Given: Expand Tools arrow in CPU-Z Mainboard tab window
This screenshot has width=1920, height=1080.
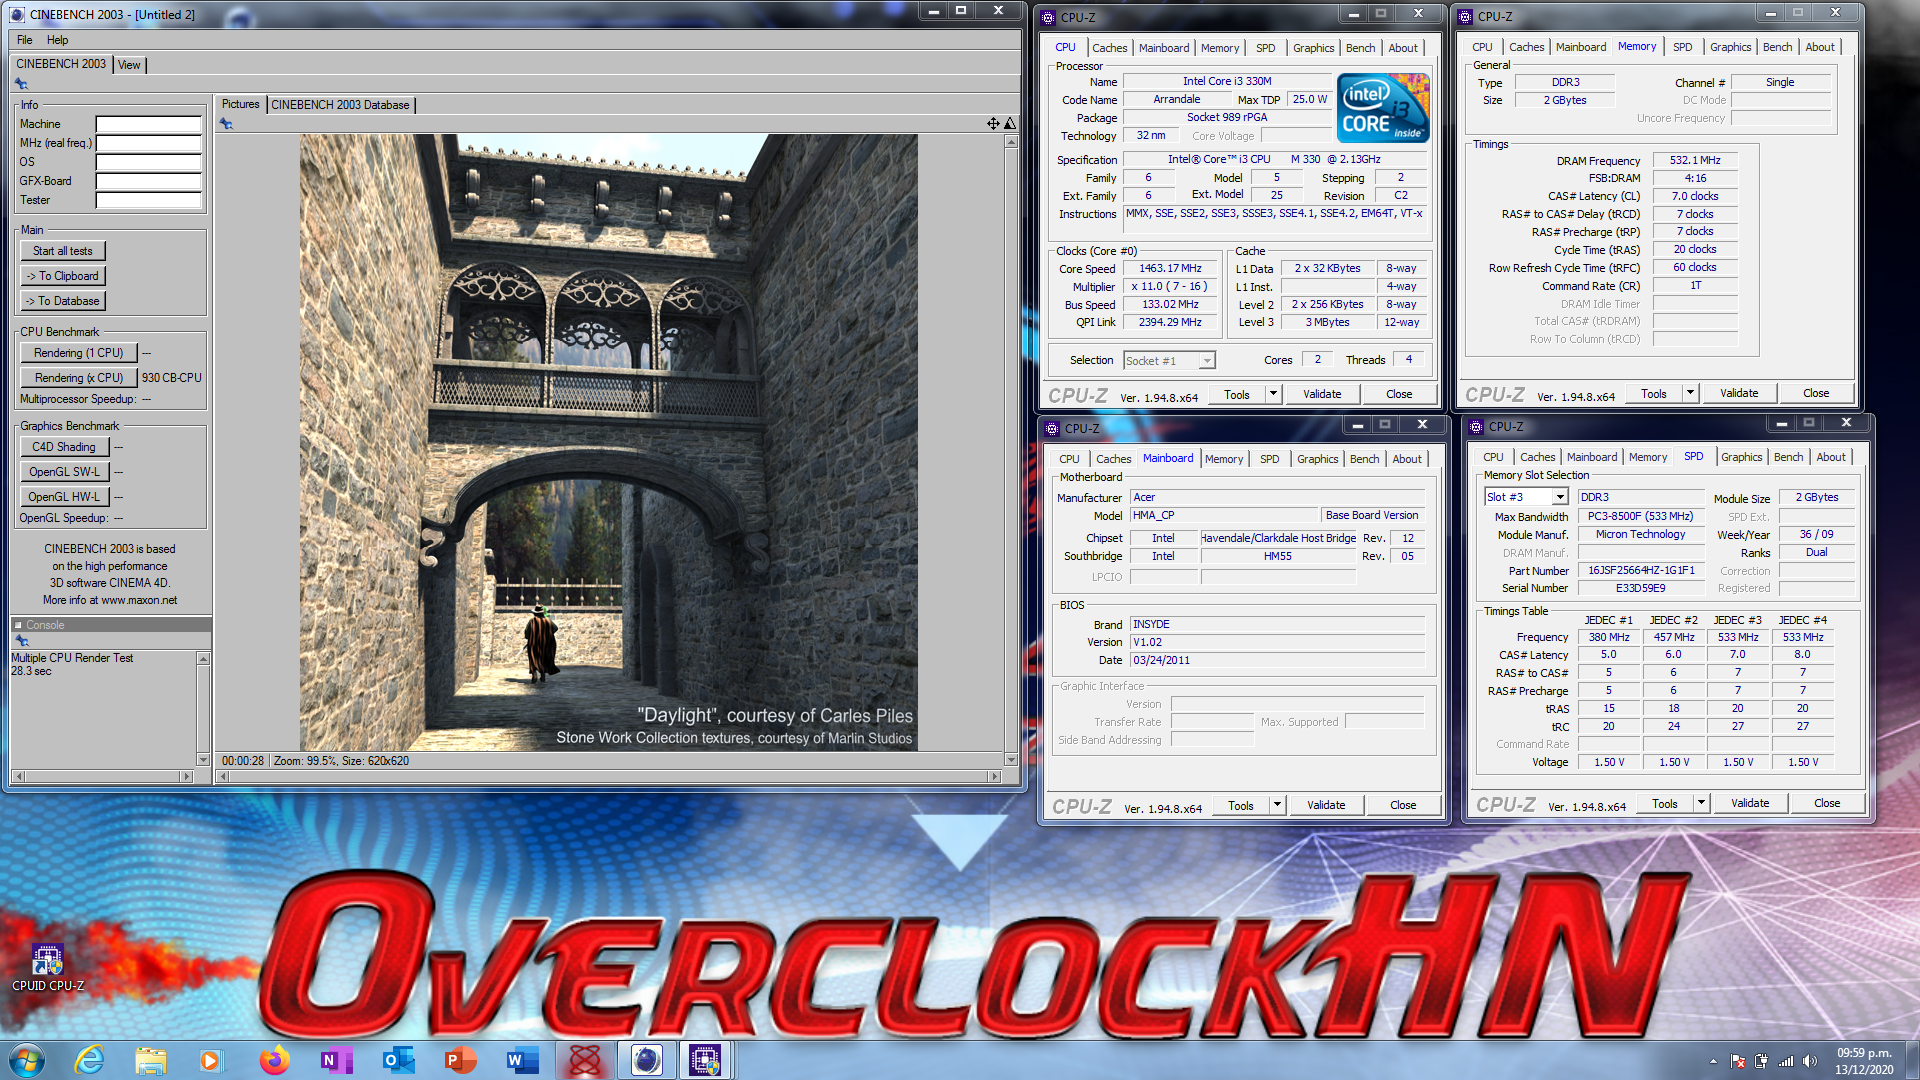Looking at the screenshot, I should (1277, 805).
